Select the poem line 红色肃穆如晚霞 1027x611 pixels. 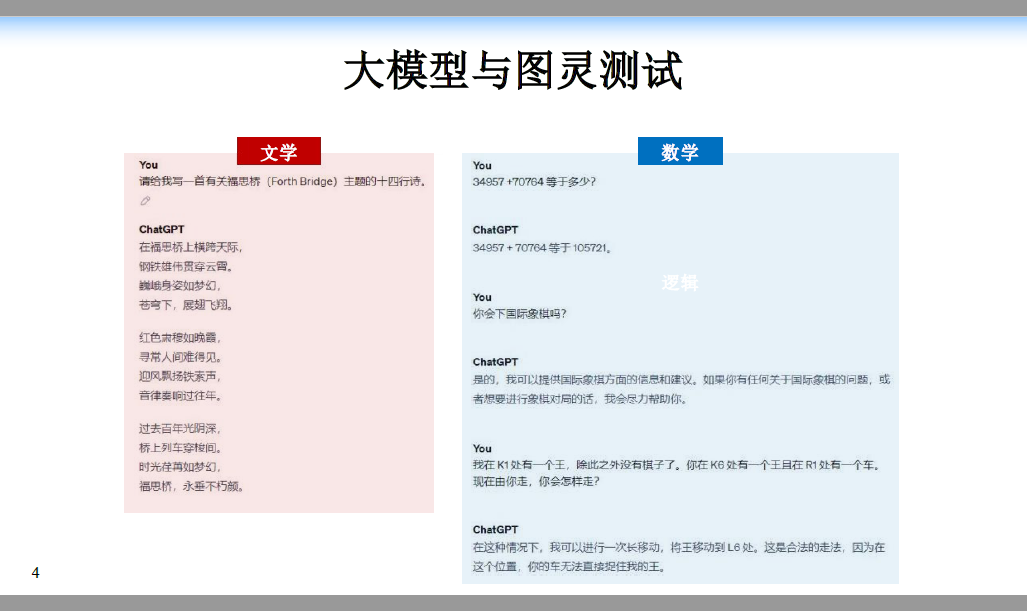click(x=180, y=338)
